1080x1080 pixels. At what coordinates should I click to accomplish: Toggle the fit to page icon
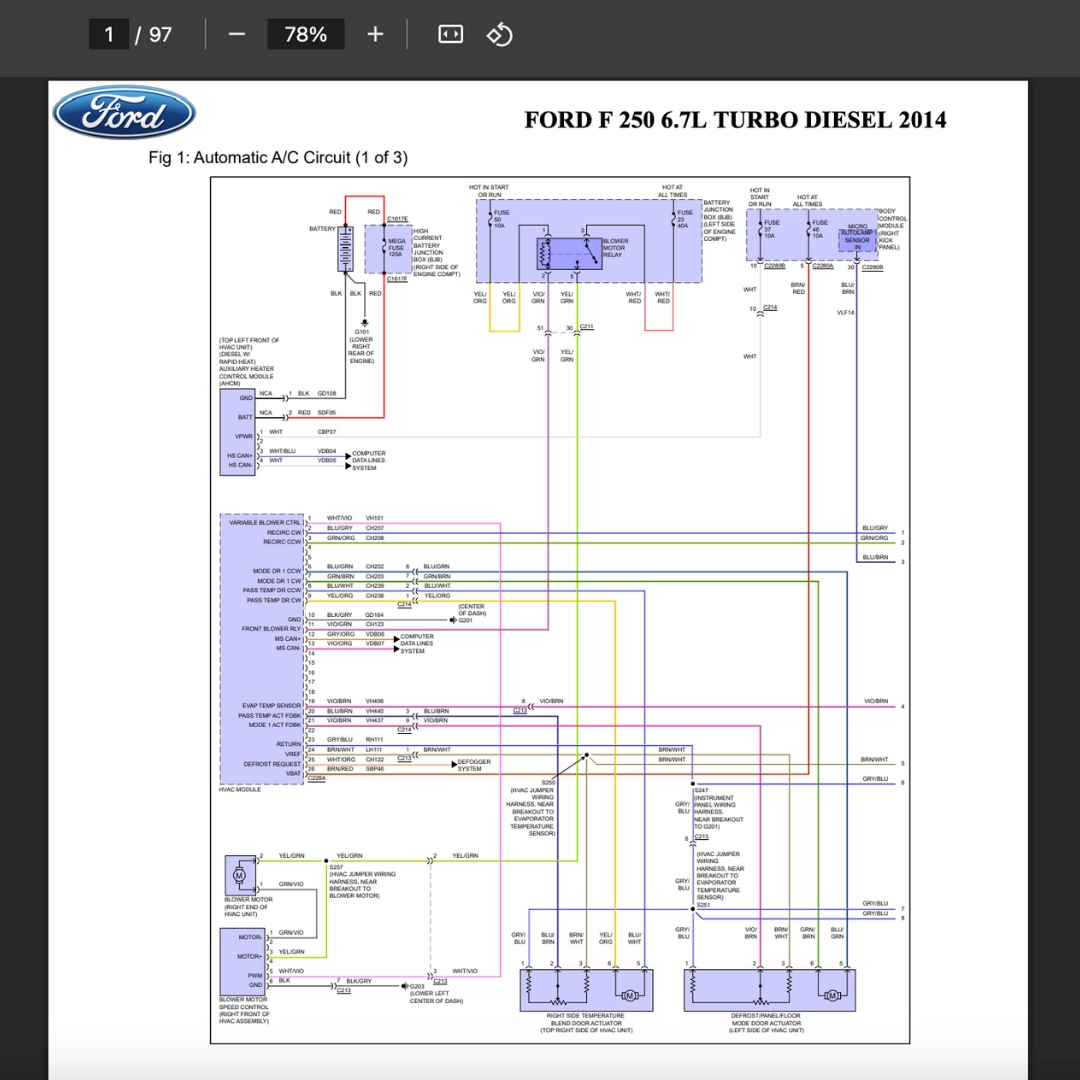(x=451, y=34)
